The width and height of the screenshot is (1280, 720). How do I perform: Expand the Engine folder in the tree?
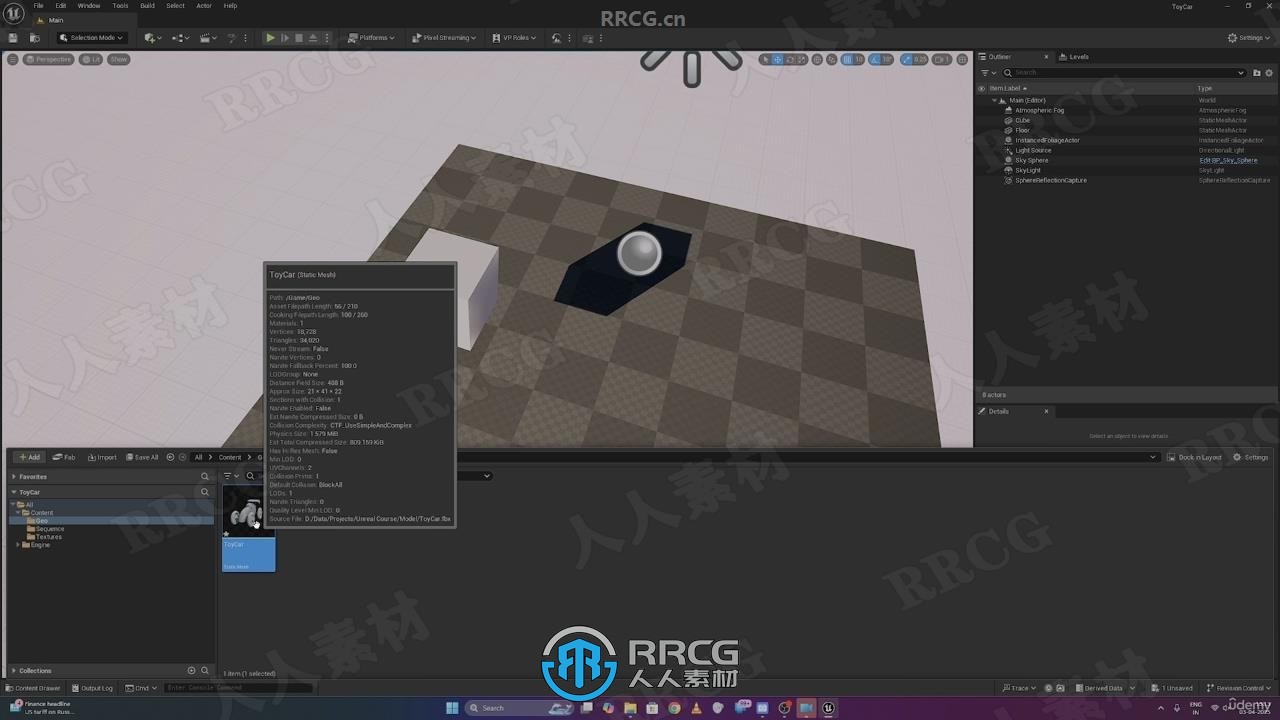(19, 545)
